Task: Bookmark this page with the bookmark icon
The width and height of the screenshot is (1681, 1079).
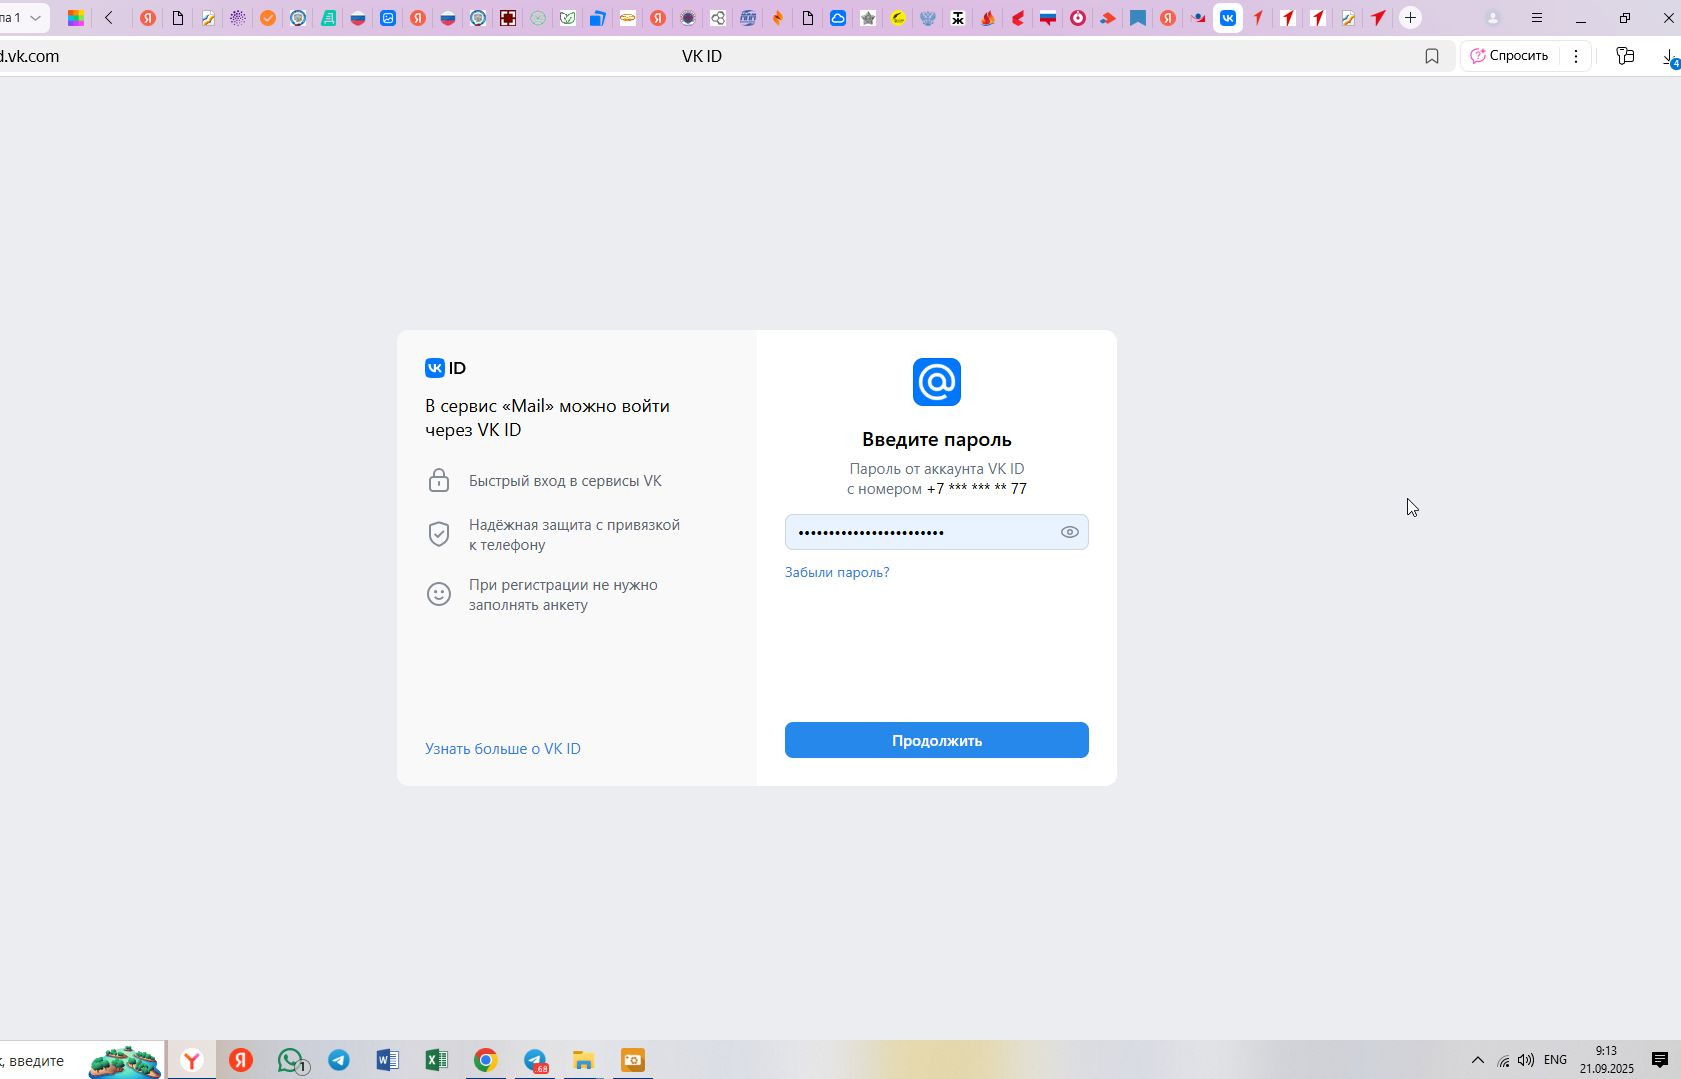Action: click(1432, 56)
